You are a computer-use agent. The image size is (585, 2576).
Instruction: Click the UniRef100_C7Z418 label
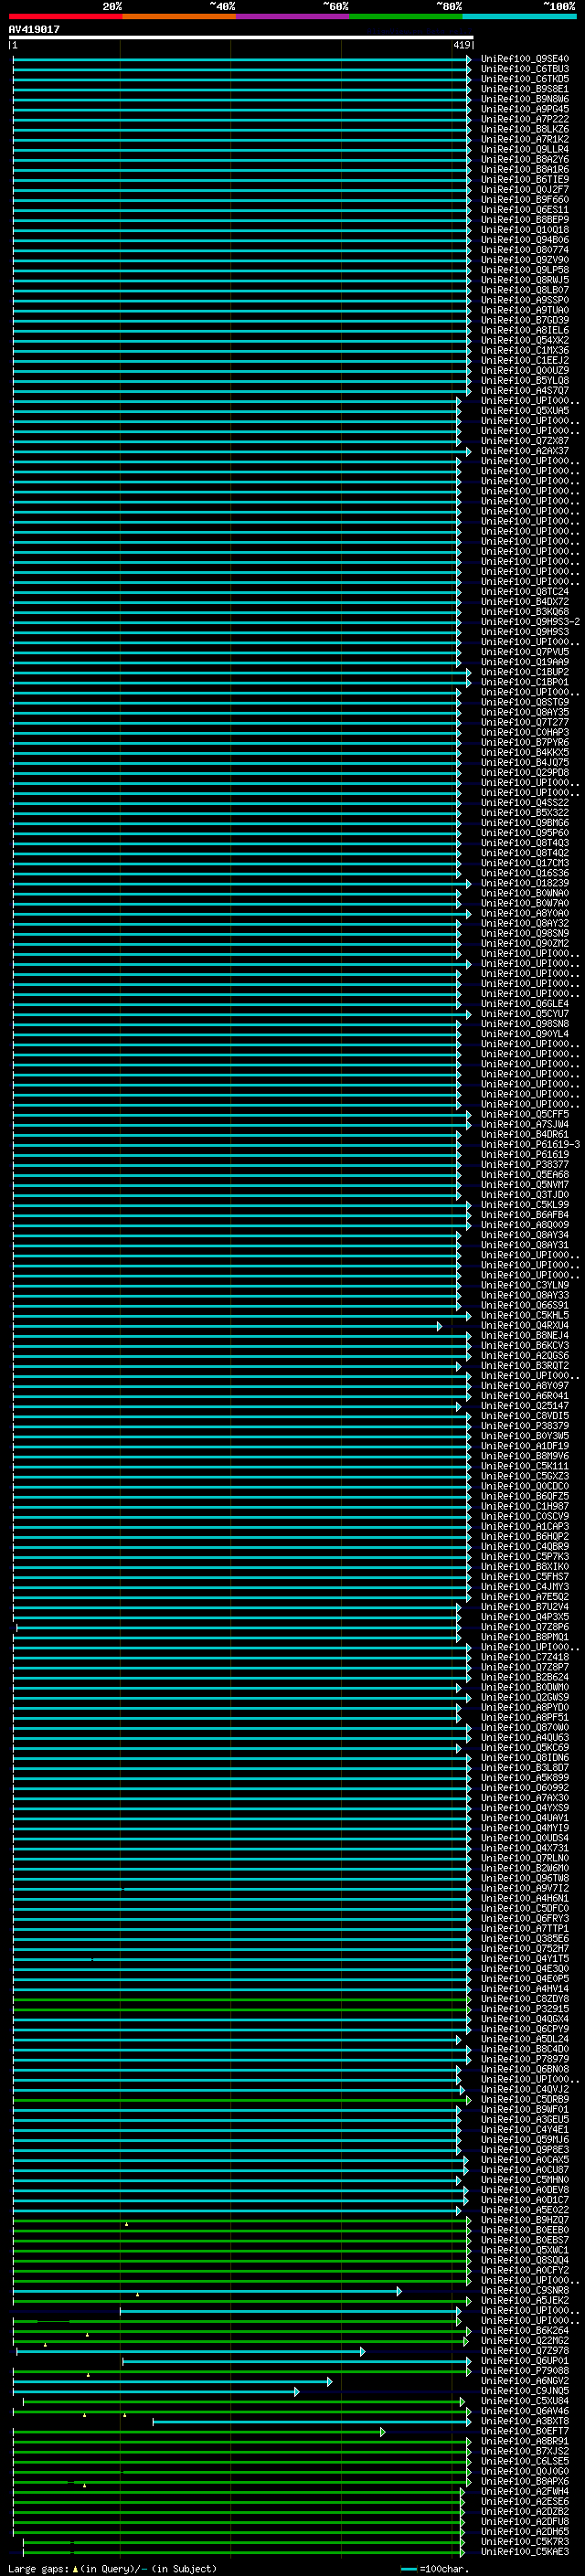pos(524,1657)
